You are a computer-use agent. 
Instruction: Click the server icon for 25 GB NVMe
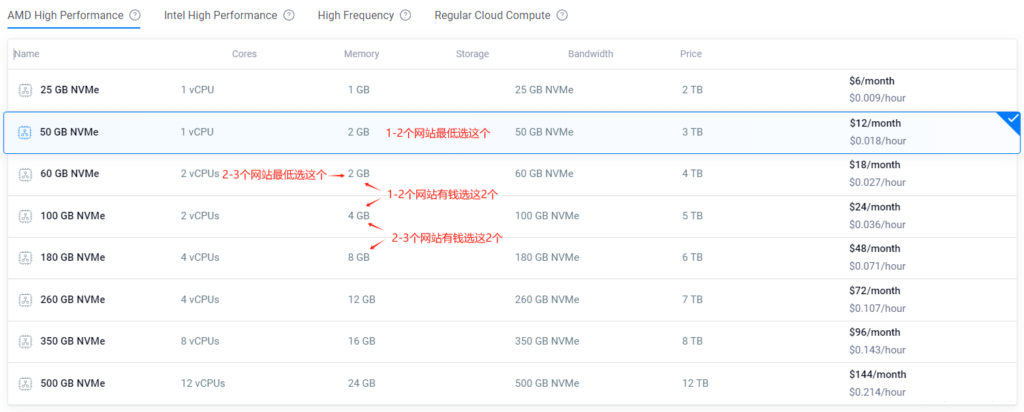[25, 90]
